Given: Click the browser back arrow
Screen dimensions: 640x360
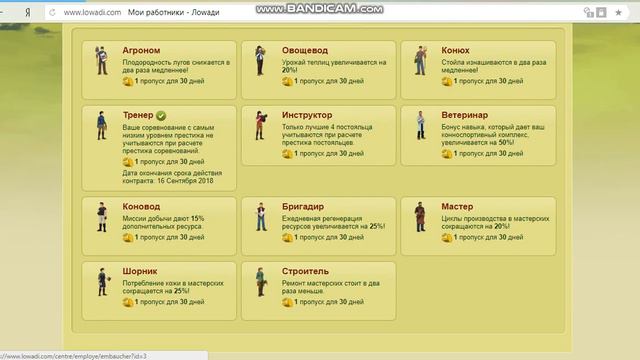Looking at the screenshot, I should [2, 13].
